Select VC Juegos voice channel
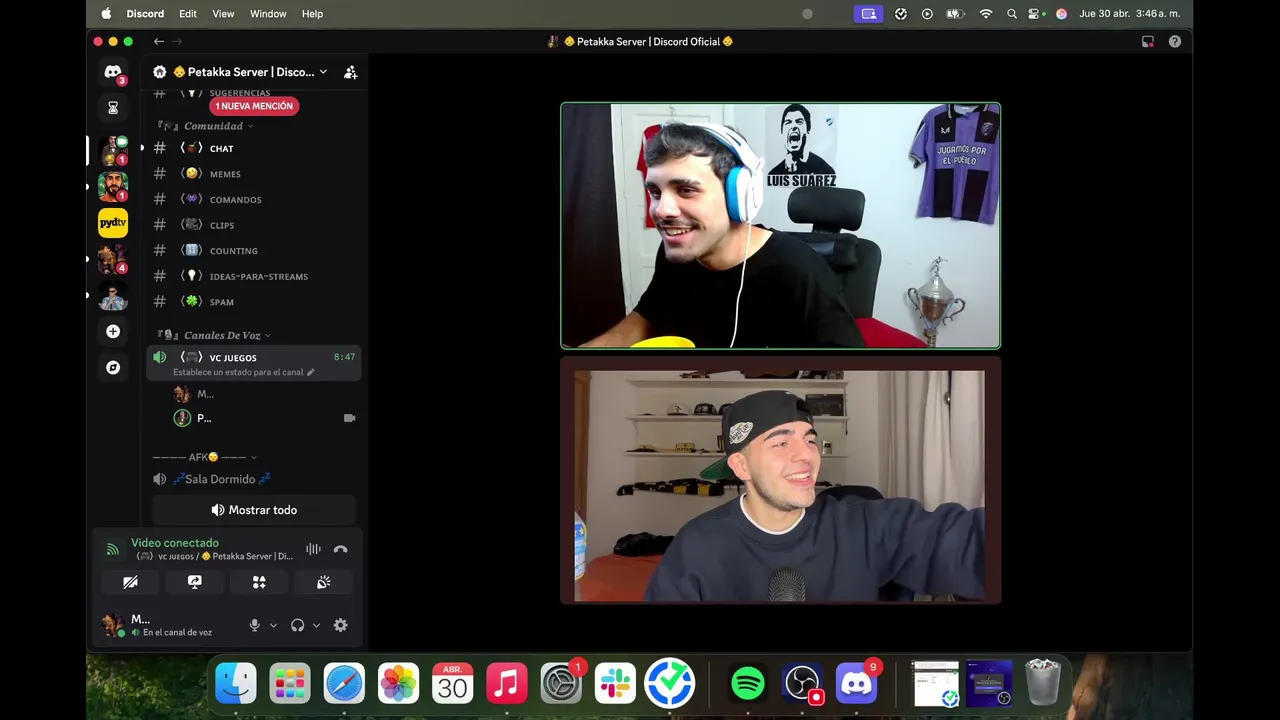Viewport: 1280px width, 720px height. click(254, 364)
